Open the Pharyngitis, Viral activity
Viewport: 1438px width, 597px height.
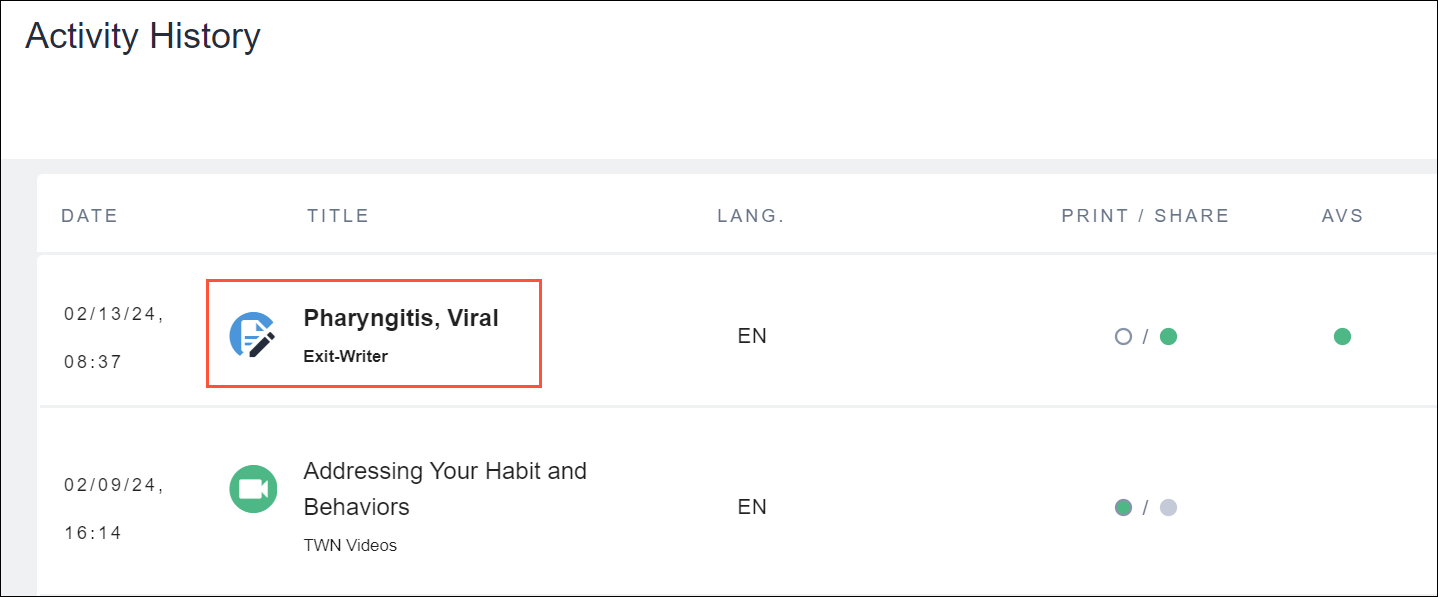401,318
